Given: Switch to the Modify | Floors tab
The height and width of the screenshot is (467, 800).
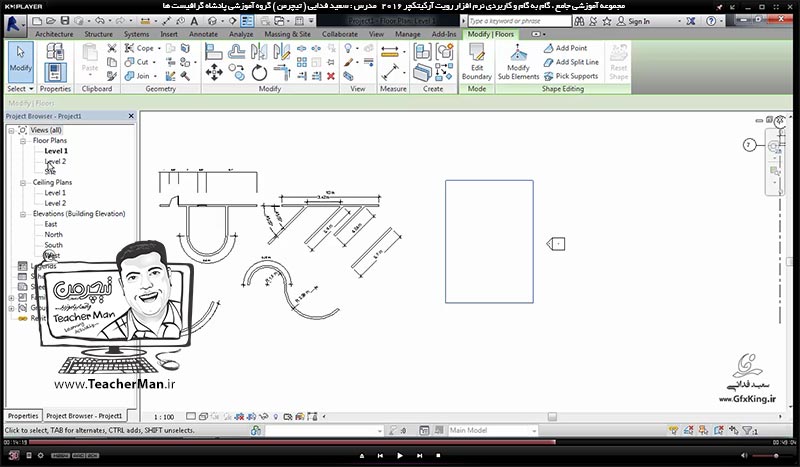Looking at the screenshot, I should click(490, 34).
